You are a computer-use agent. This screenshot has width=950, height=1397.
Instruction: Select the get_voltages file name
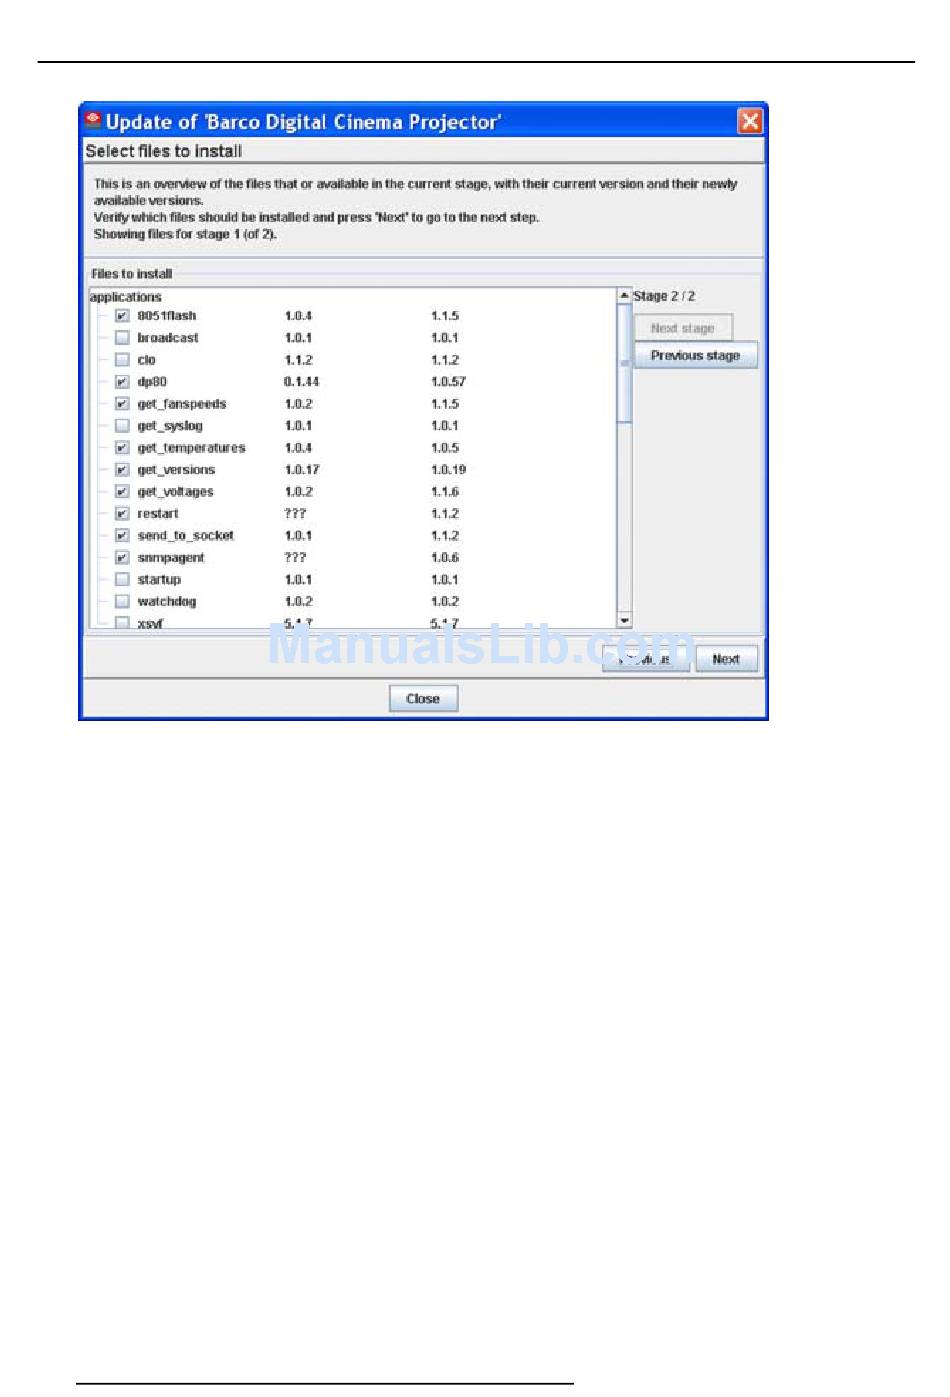pyautogui.click(x=176, y=492)
